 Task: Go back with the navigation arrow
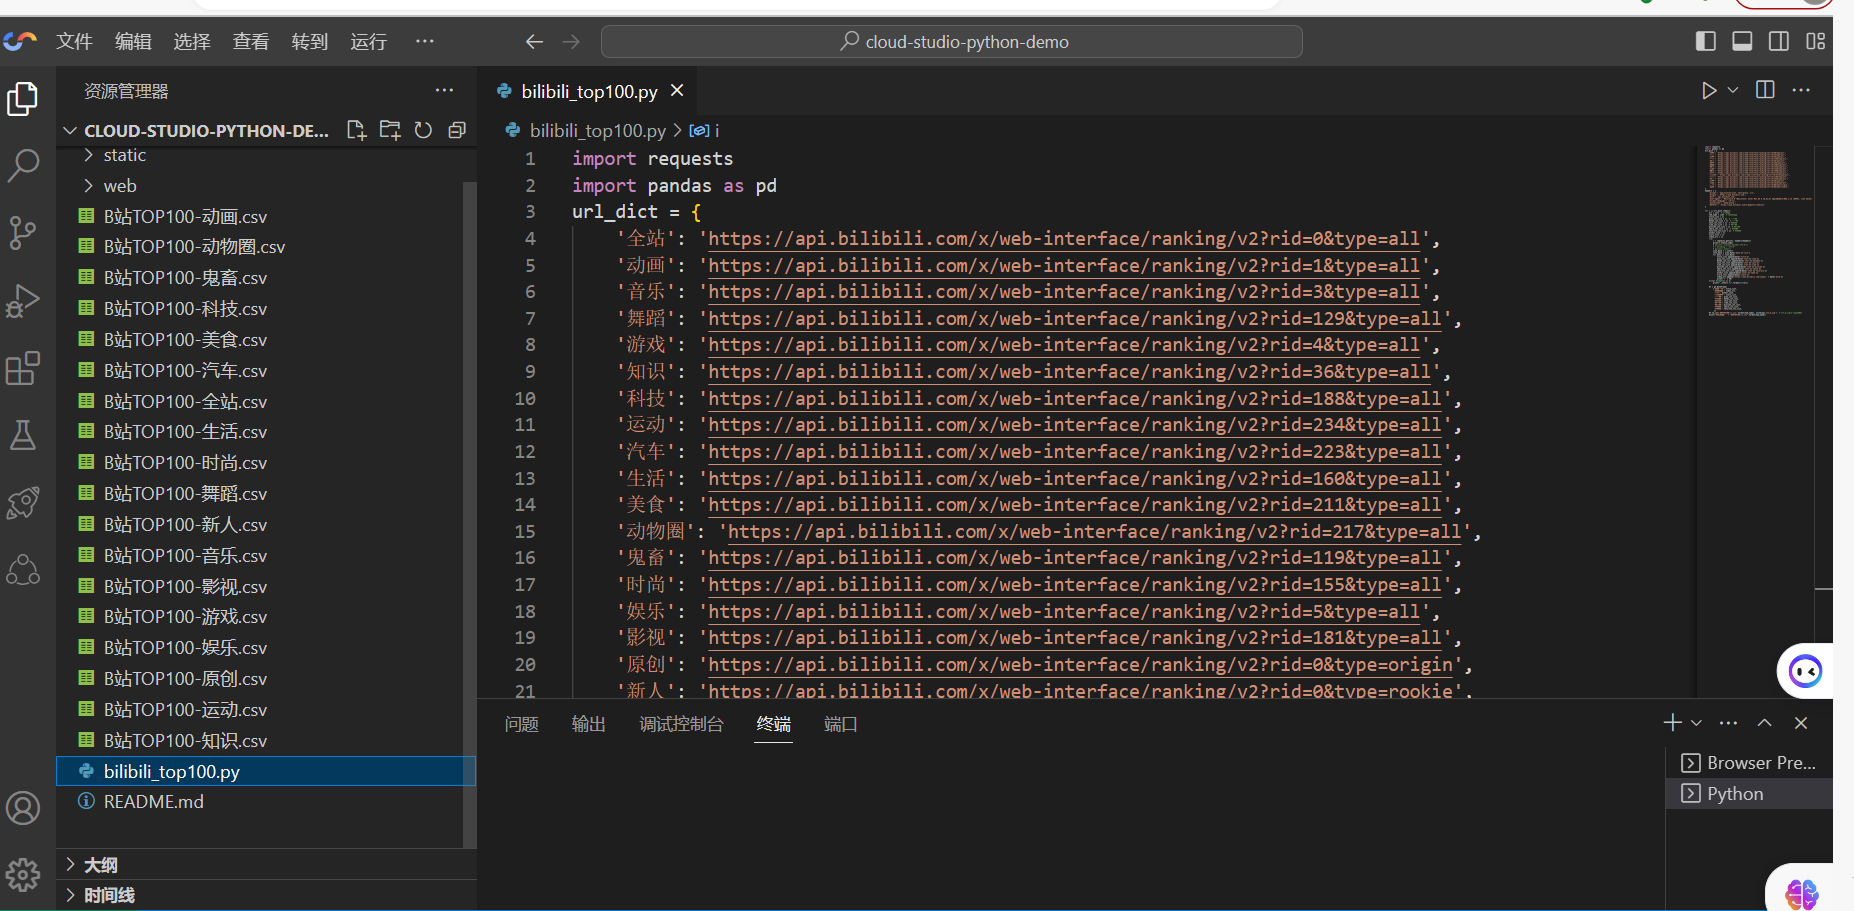[x=534, y=41]
